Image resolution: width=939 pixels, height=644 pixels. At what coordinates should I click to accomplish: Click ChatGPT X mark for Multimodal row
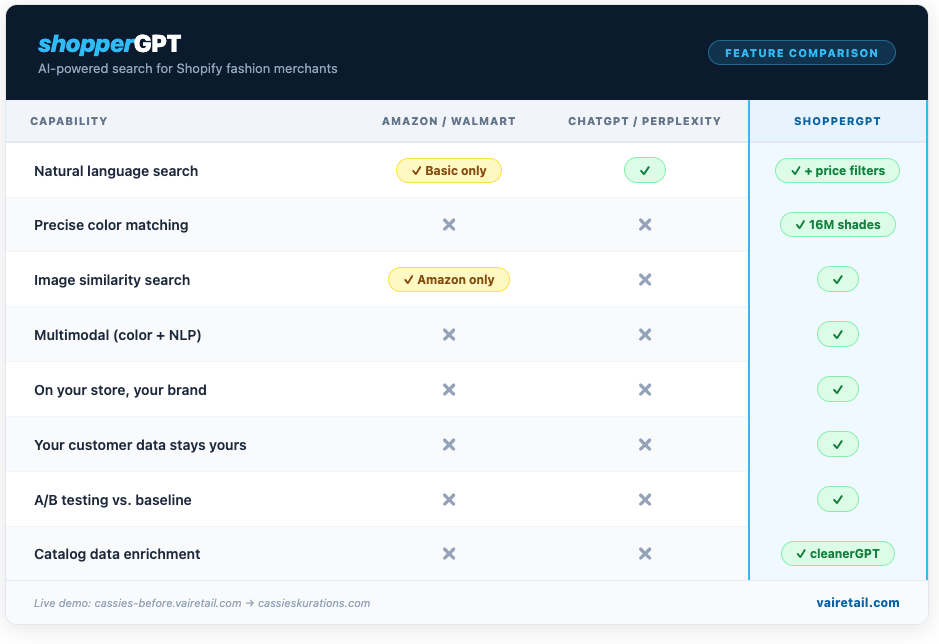[x=645, y=334]
